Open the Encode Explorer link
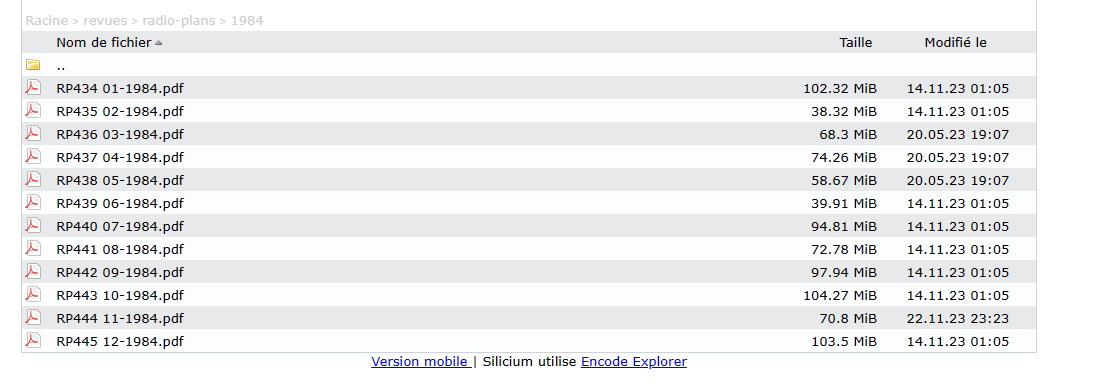The image size is (1097, 388). (x=634, y=362)
